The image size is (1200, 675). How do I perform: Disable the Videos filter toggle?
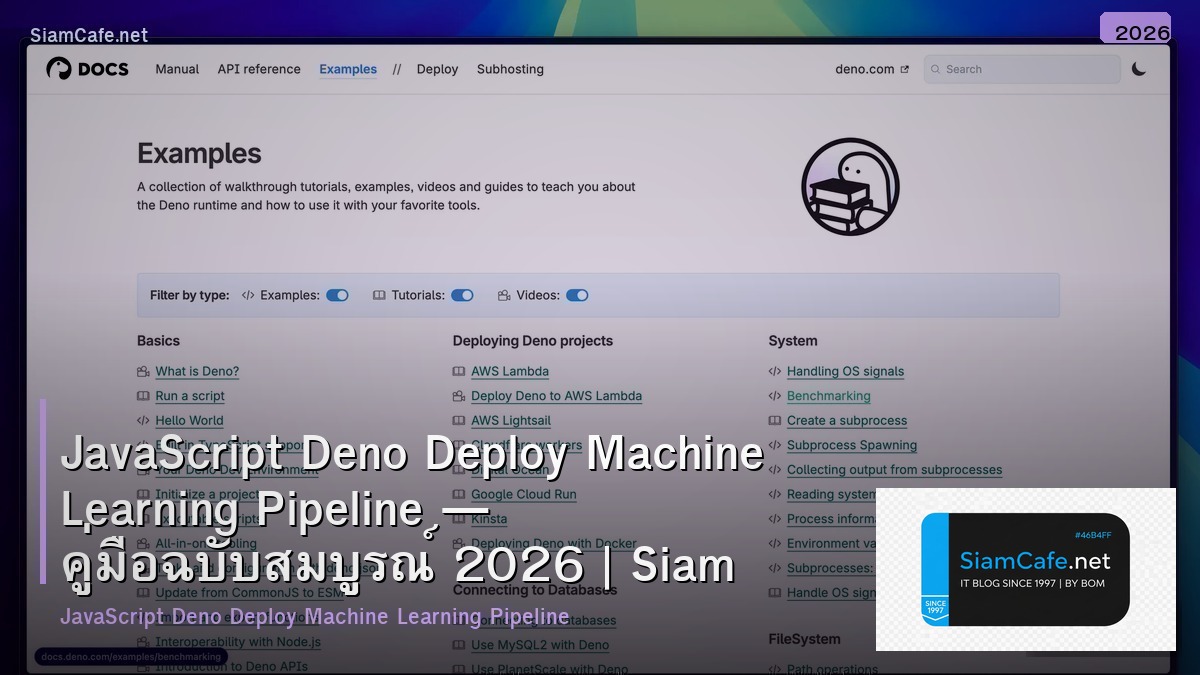[577, 295]
